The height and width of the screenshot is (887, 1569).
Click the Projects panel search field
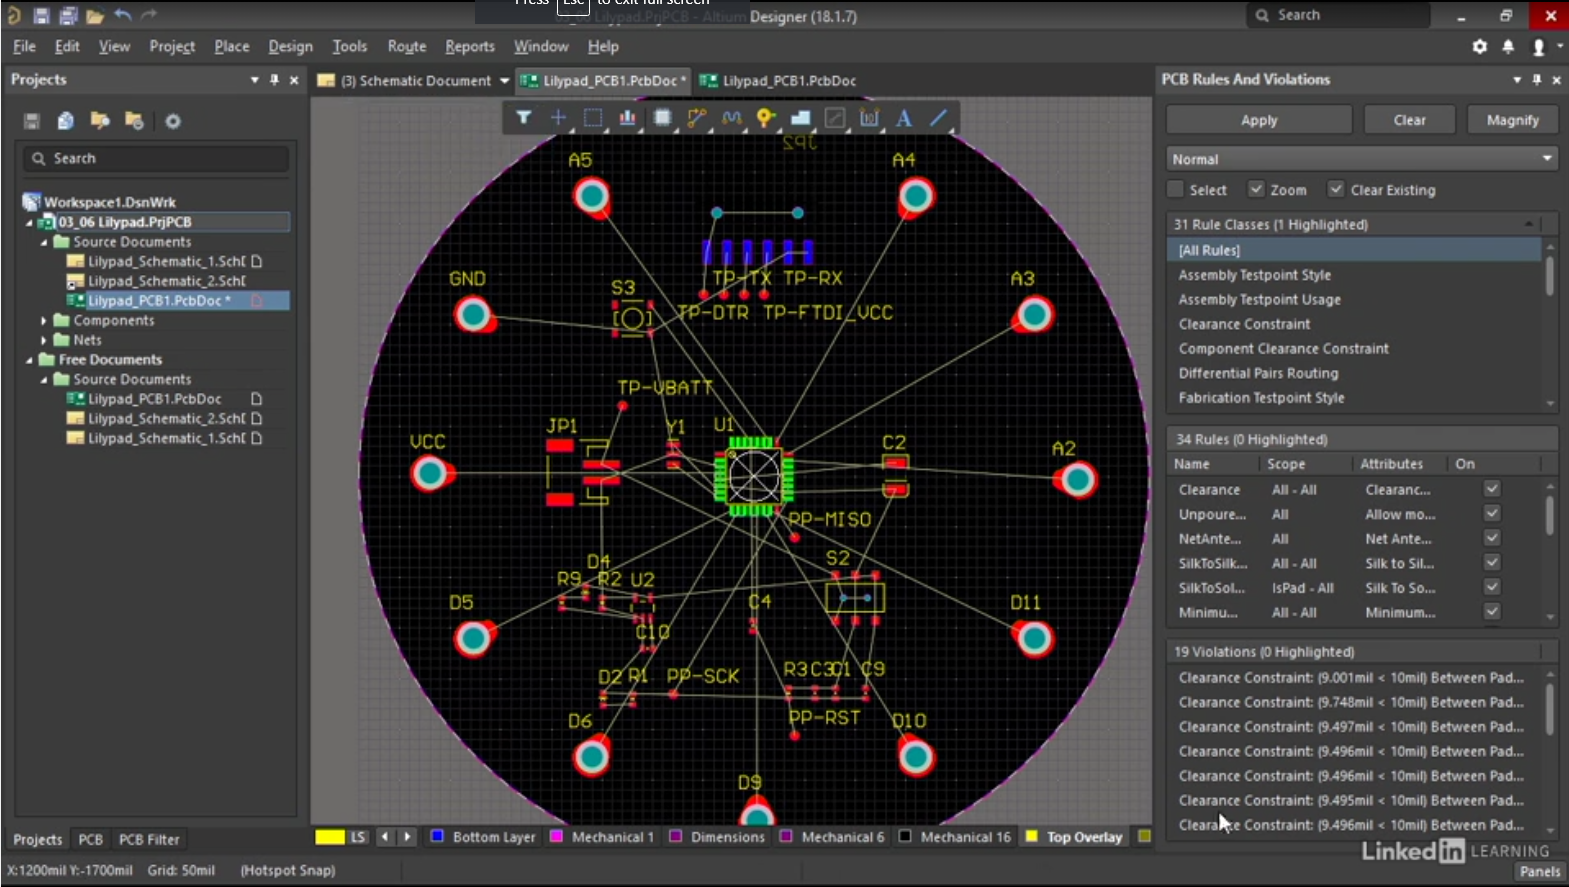coord(156,158)
